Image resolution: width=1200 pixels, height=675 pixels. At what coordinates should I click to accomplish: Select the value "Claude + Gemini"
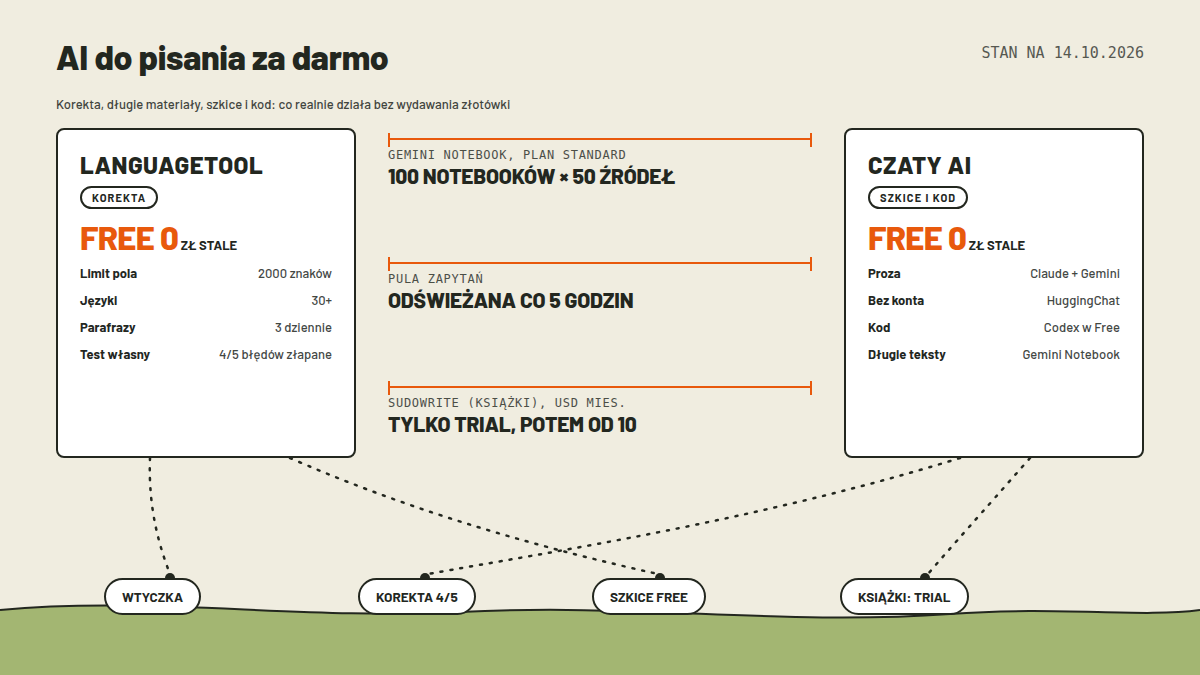[x=1075, y=273]
